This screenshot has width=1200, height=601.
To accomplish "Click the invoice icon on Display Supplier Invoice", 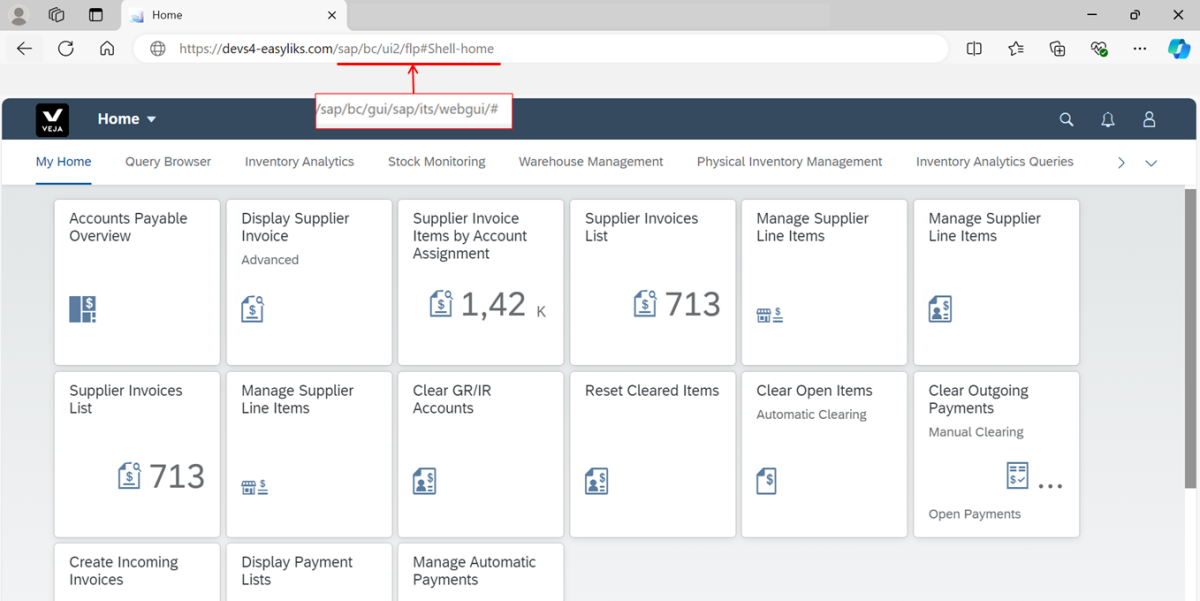I will click(x=252, y=308).
